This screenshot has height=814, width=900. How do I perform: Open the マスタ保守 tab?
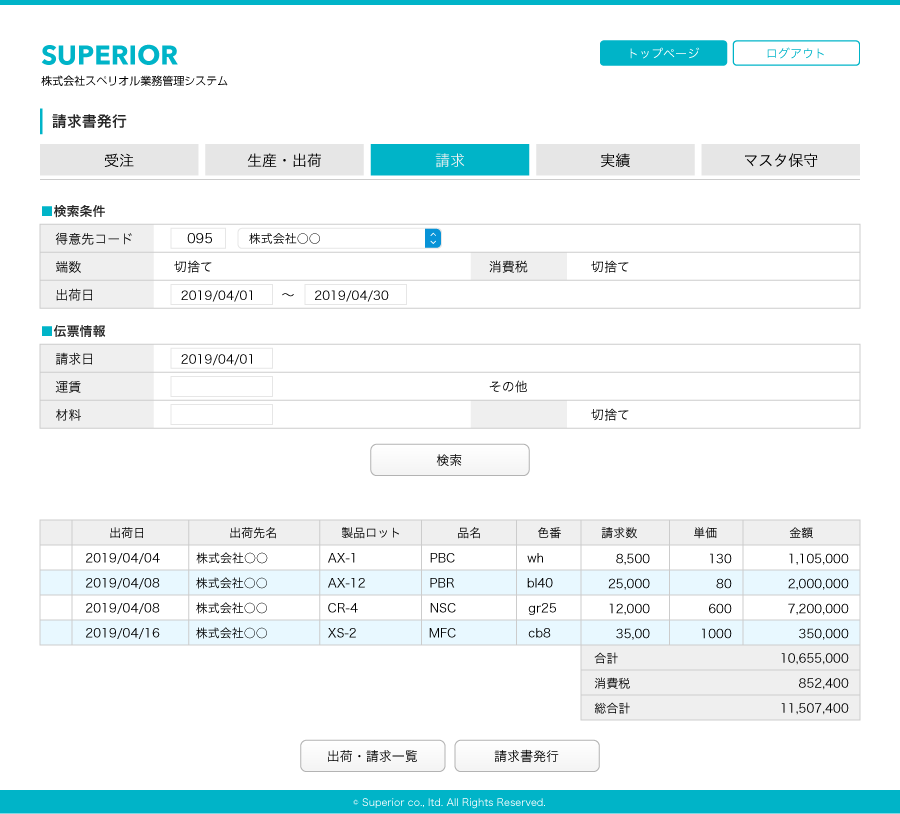tap(780, 160)
